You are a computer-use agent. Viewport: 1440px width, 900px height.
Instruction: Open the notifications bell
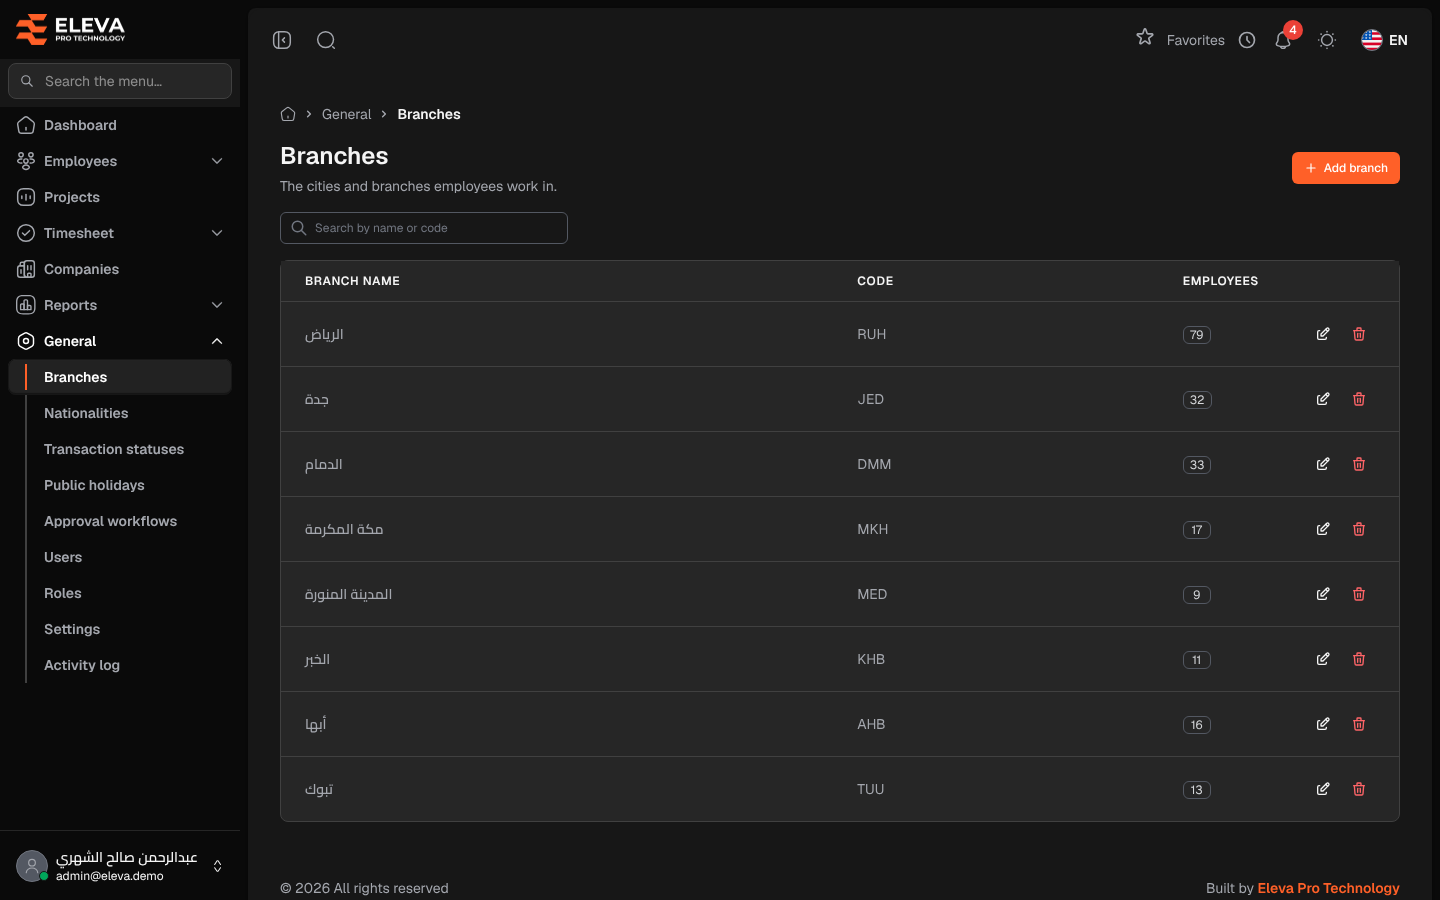pyautogui.click(x=1283, y=40)
